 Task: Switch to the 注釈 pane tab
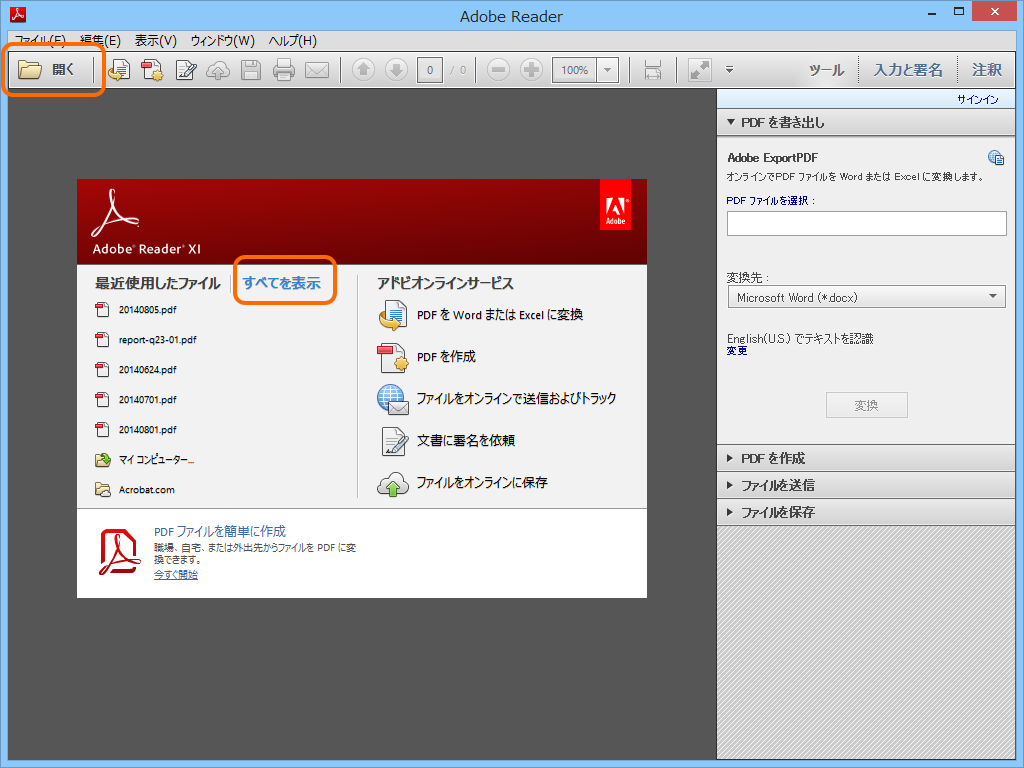(986, 70)
